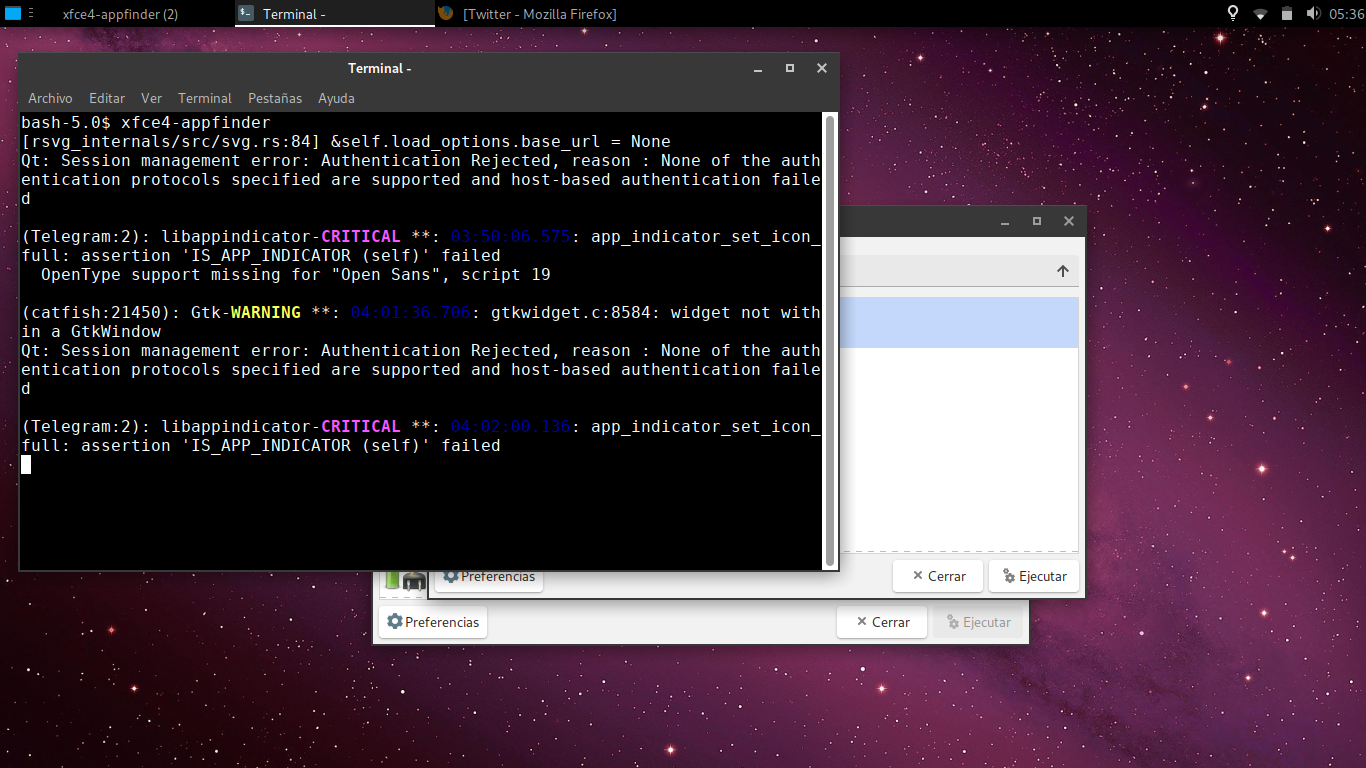Open the Ver menu

(151, 98)
